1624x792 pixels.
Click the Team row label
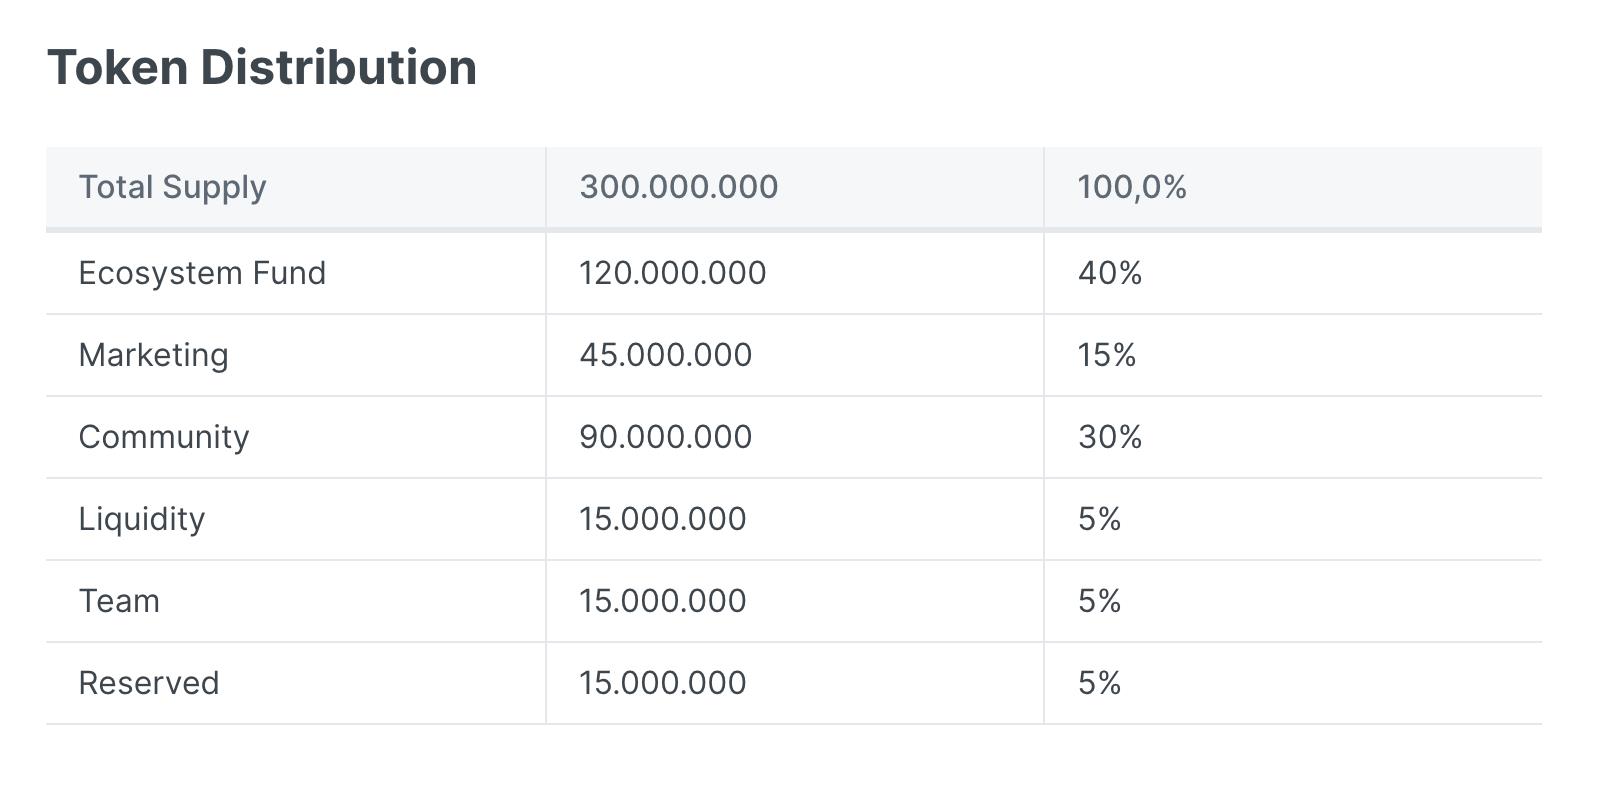click(x=119, y=601)
